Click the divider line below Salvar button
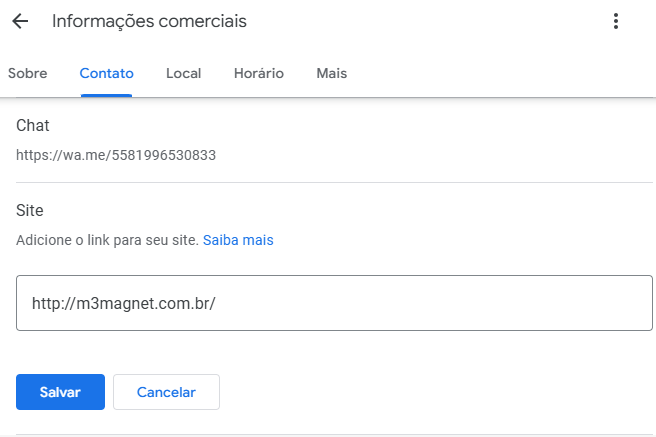 327,435
